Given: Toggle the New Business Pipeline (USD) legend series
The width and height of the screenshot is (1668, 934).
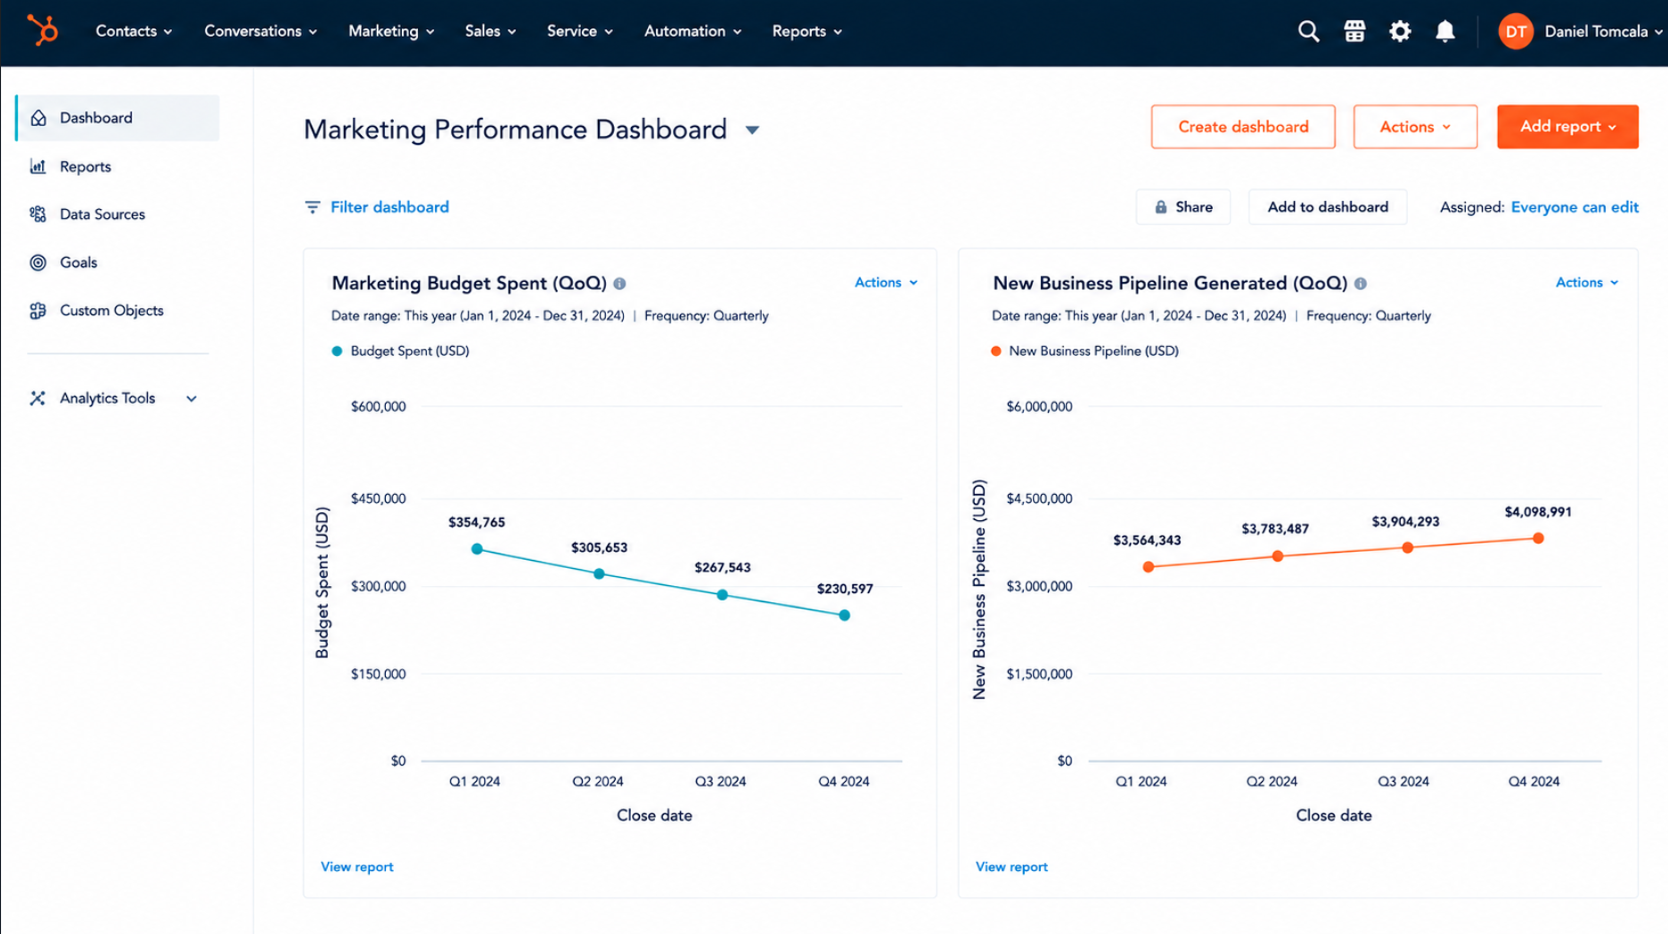Looking at the screenshot, I should 1085,351.
